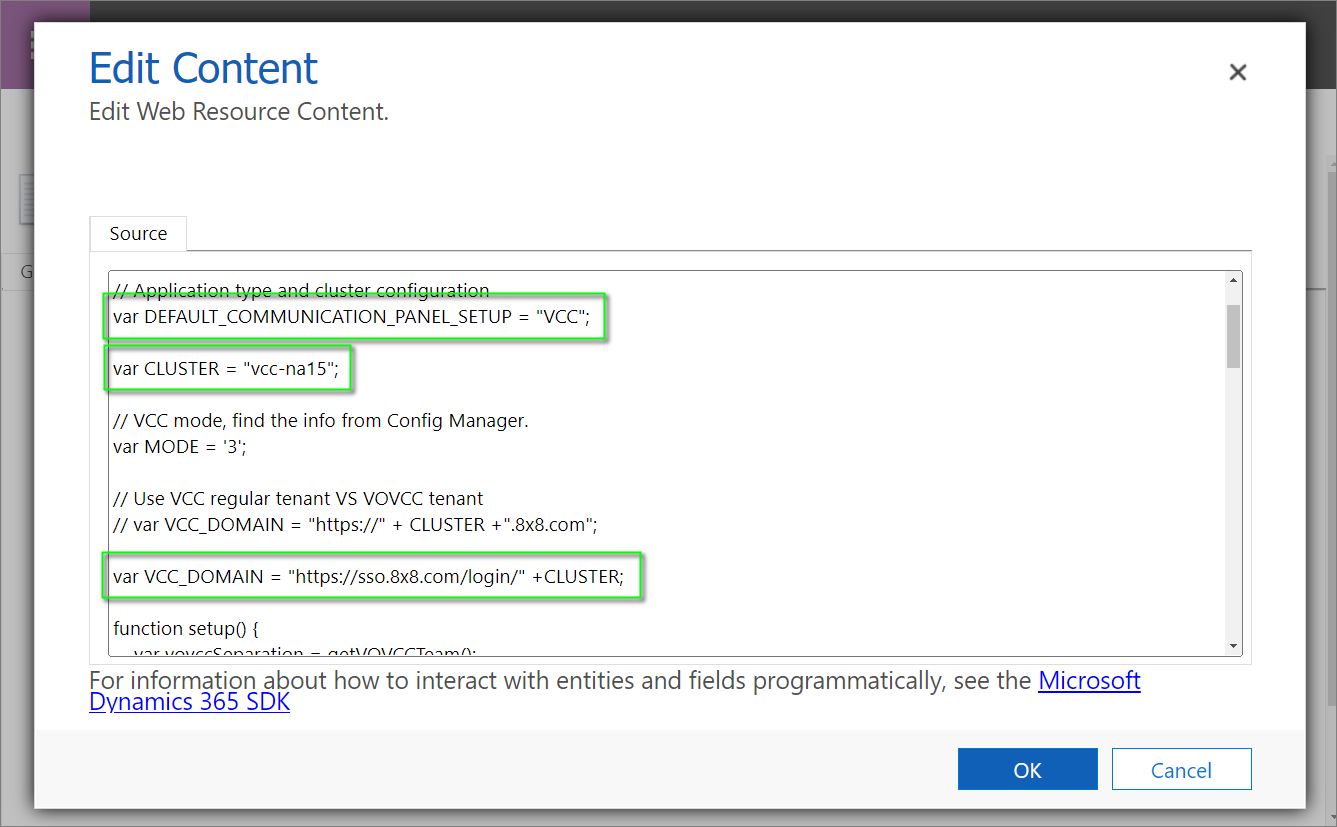Click the 'VCC mode, find the info' comment
The width and height of the screenshot is (1337, 827).
[320, 421]
